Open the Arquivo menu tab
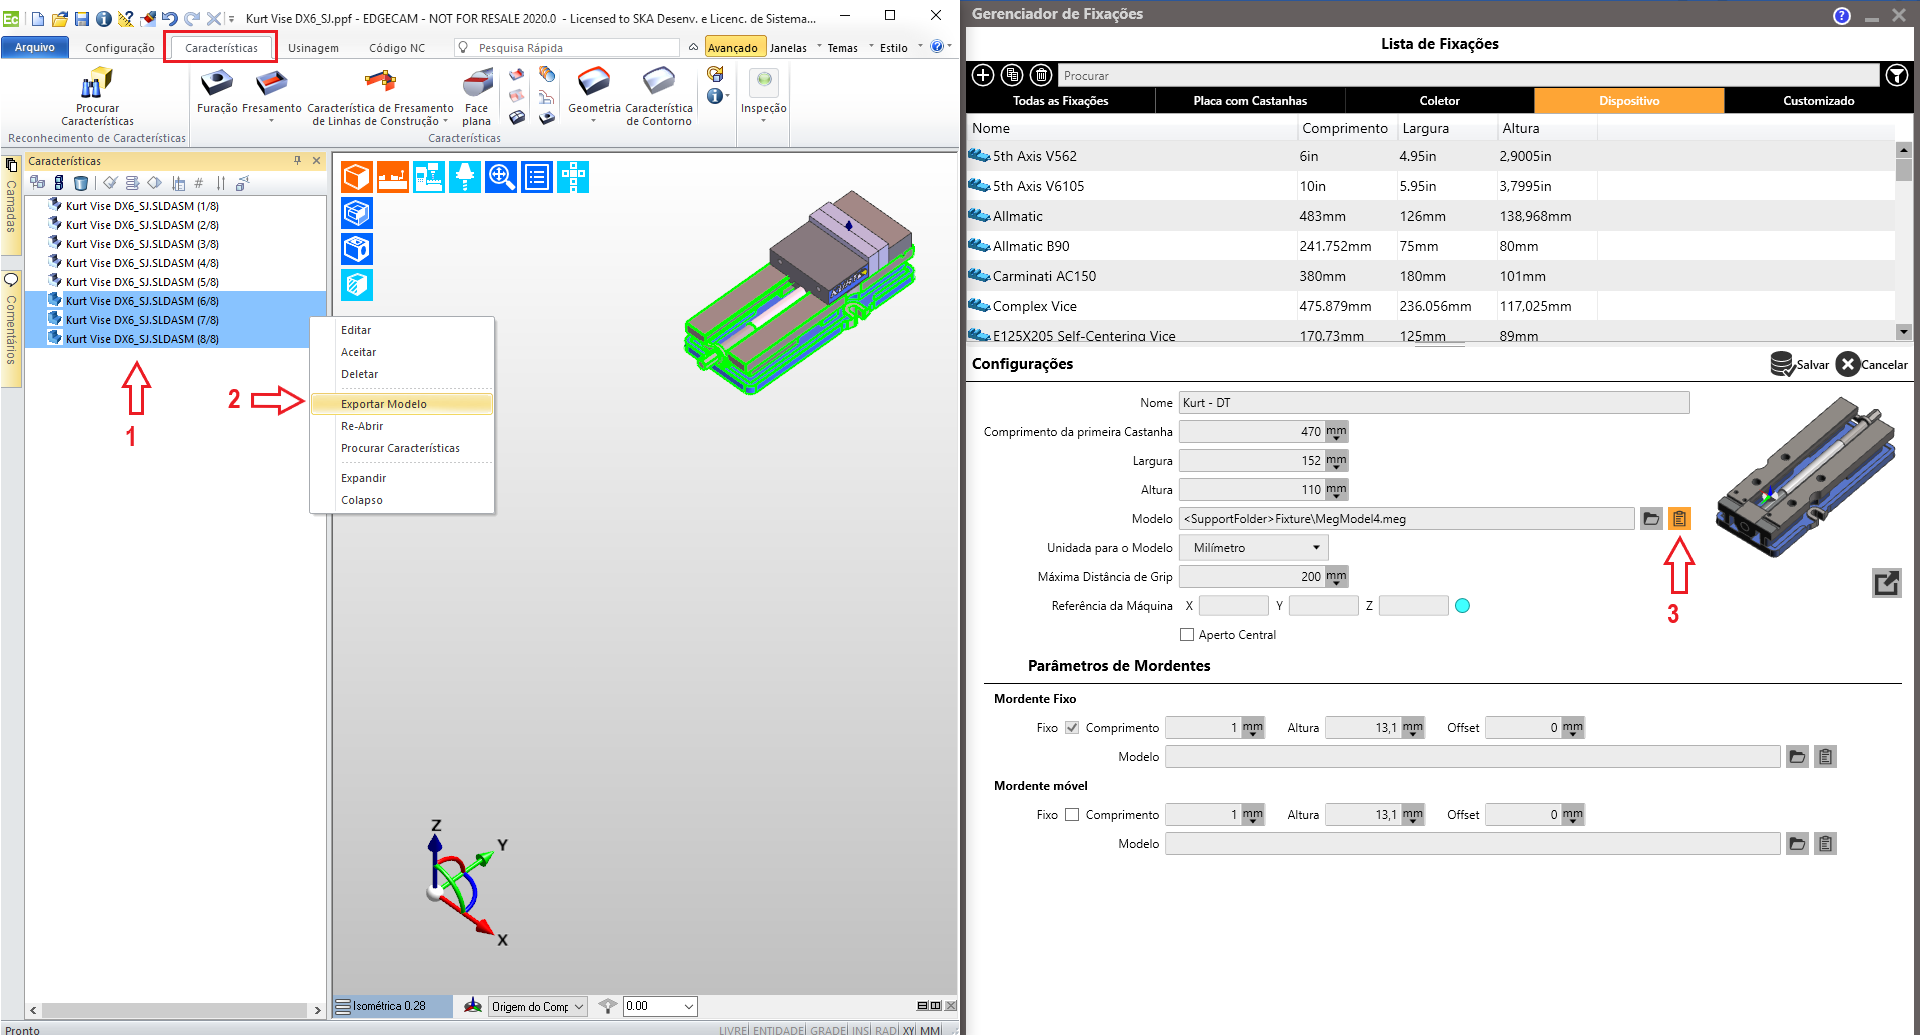This screenshot has height=1035, width=1920. point(35,47)
